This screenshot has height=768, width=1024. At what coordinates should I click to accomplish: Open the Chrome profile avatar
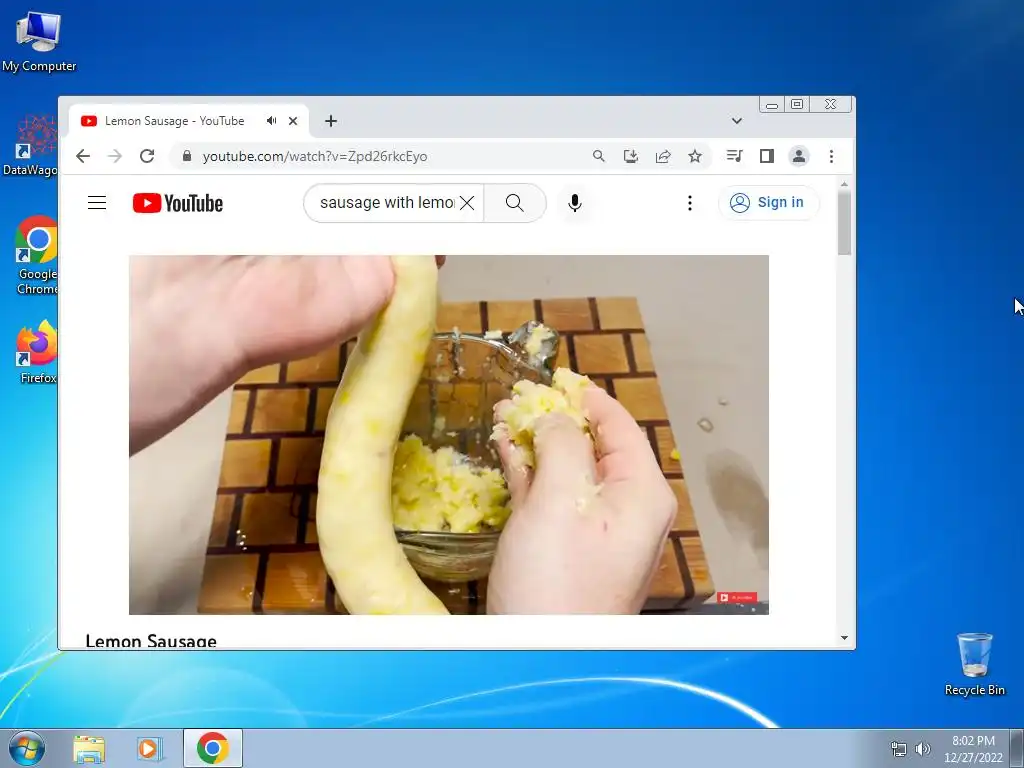click(x=799, y=156)
